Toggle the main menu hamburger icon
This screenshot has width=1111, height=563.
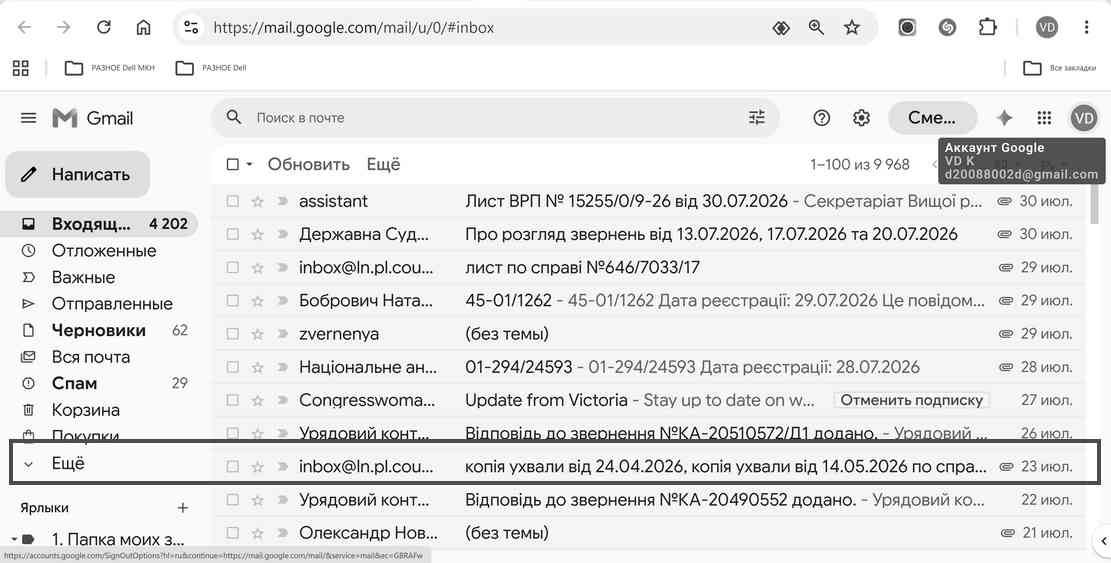(28, 118)
